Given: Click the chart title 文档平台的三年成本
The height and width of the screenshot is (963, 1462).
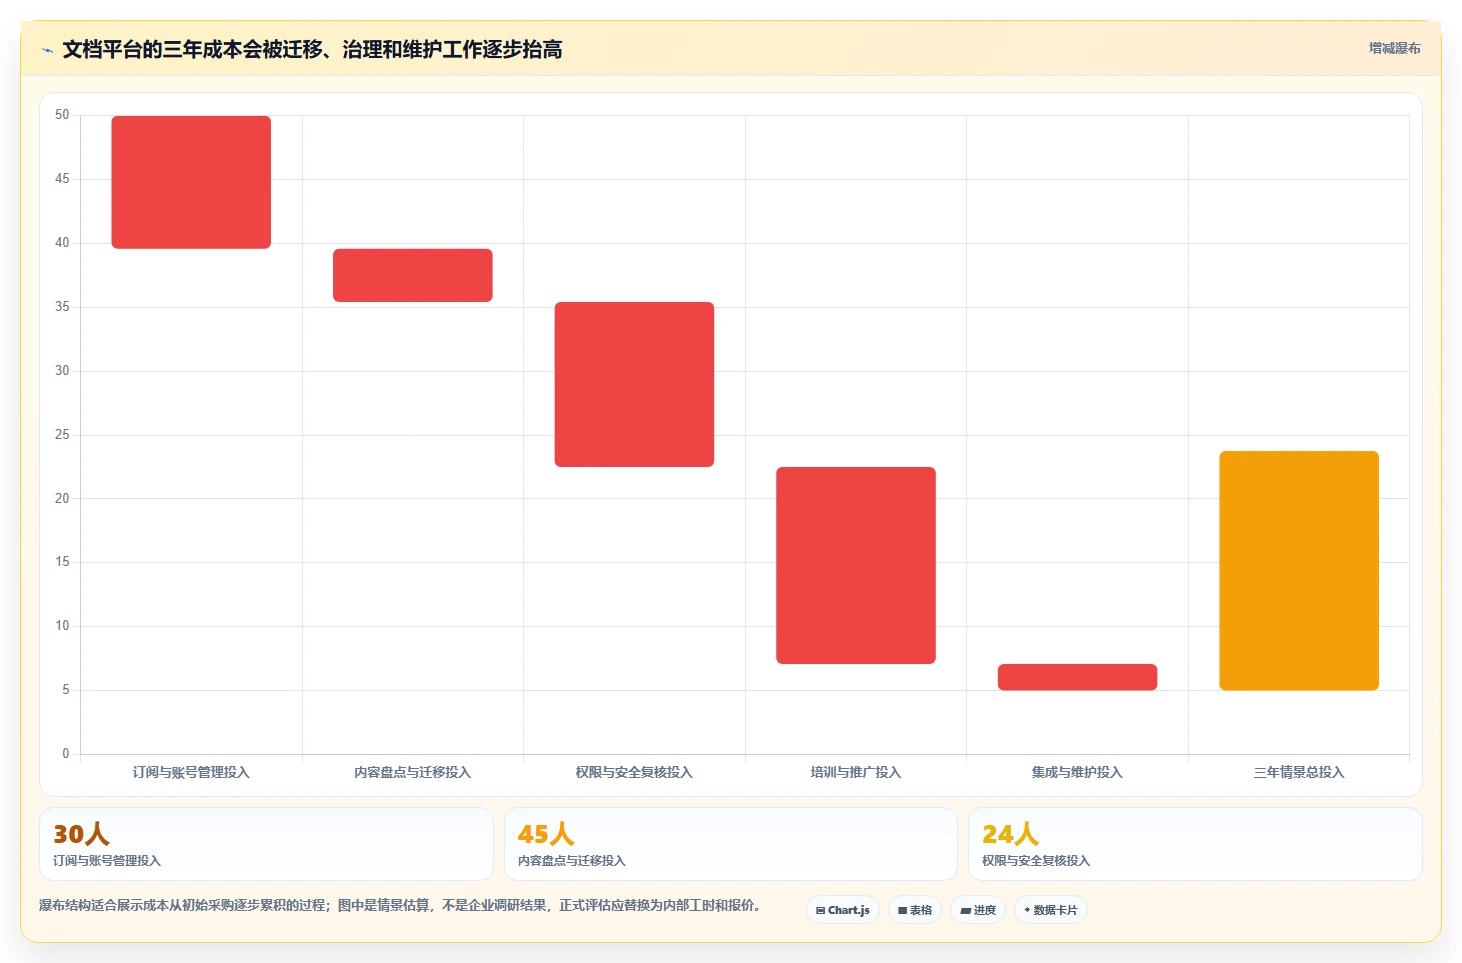Looking at the screenshot, I should pos(312,49).
